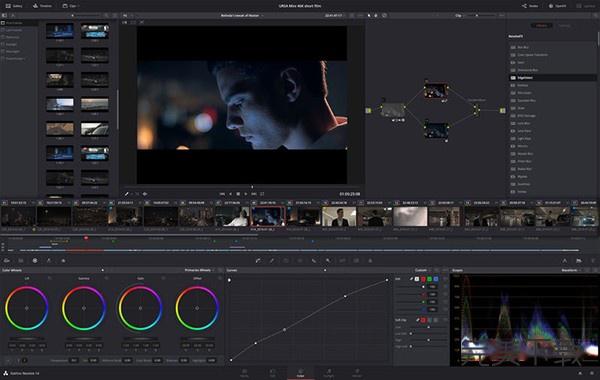Switch to the Deliver page tab
Image resolution: width=600 pixels, height=380 pixels.
[357, 373]
